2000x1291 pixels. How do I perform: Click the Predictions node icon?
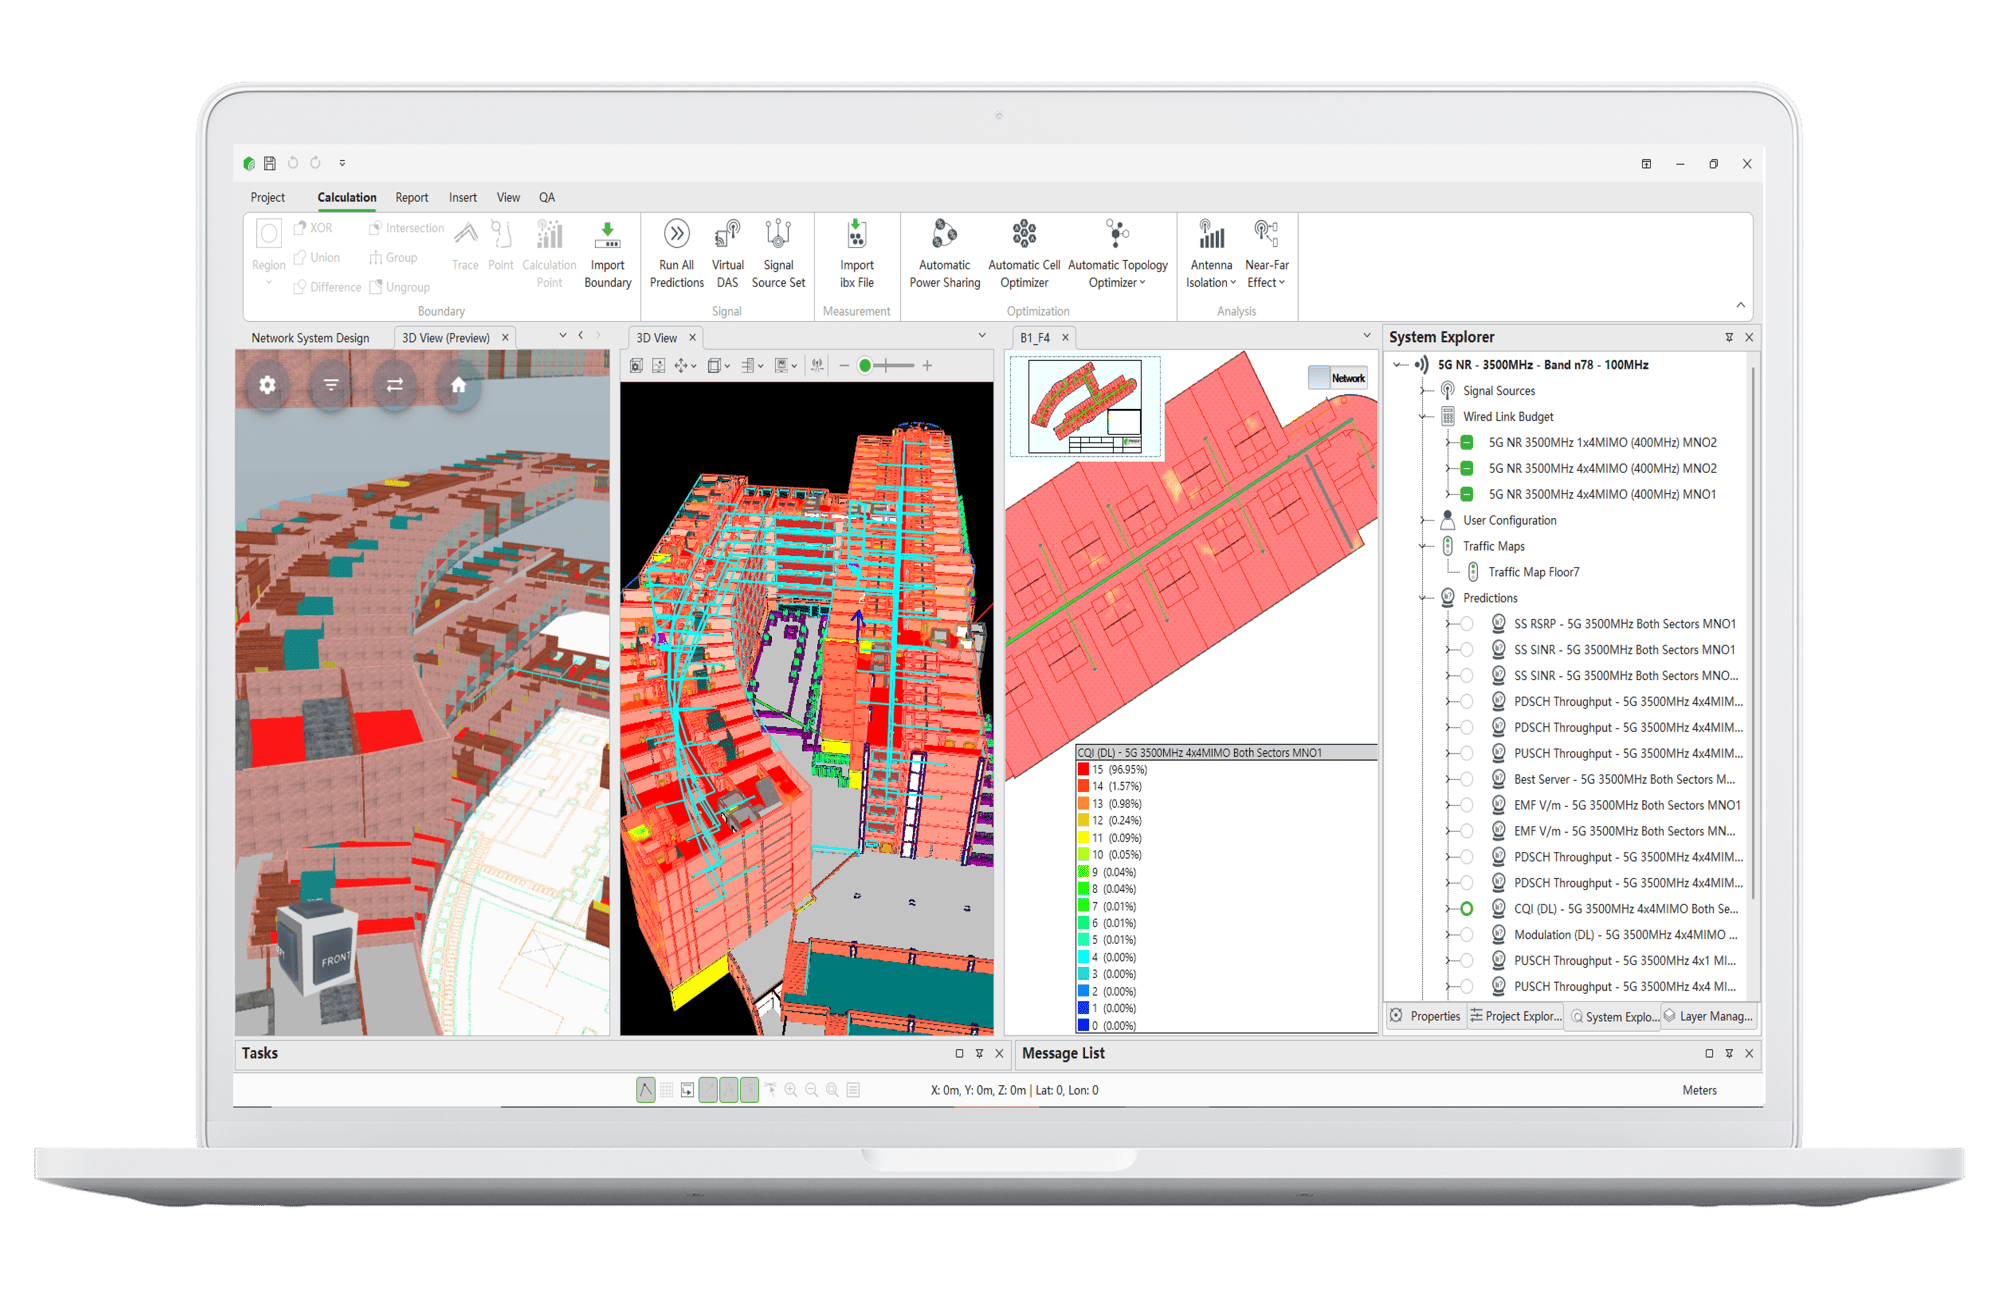click(1447, 598)
